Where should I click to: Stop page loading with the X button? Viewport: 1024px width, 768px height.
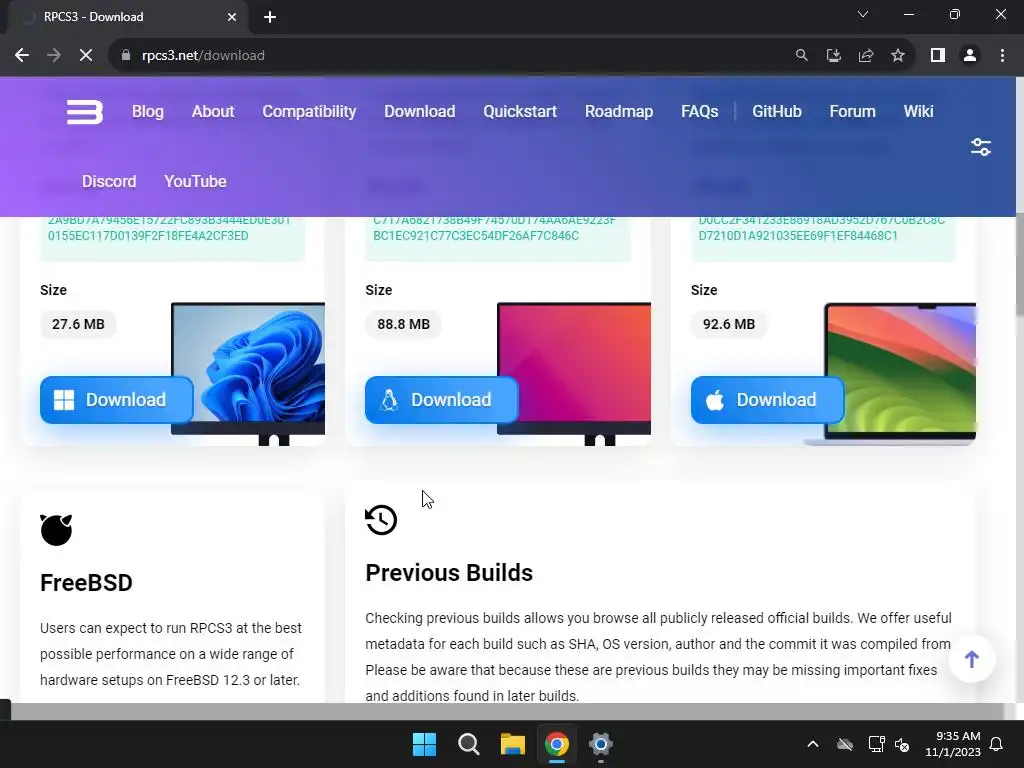point(86,56)
